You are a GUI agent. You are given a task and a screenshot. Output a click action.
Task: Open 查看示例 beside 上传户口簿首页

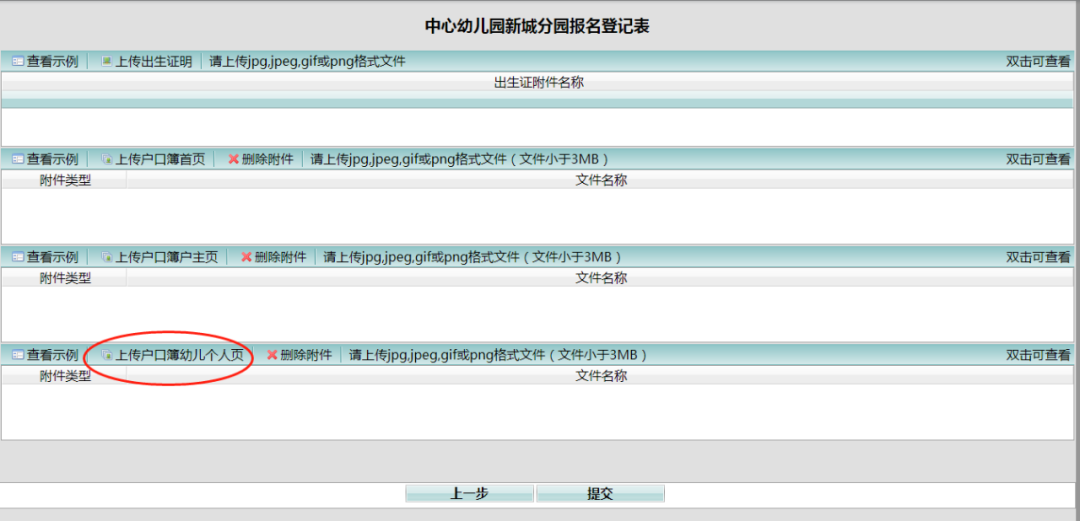[x=45, y=159]
